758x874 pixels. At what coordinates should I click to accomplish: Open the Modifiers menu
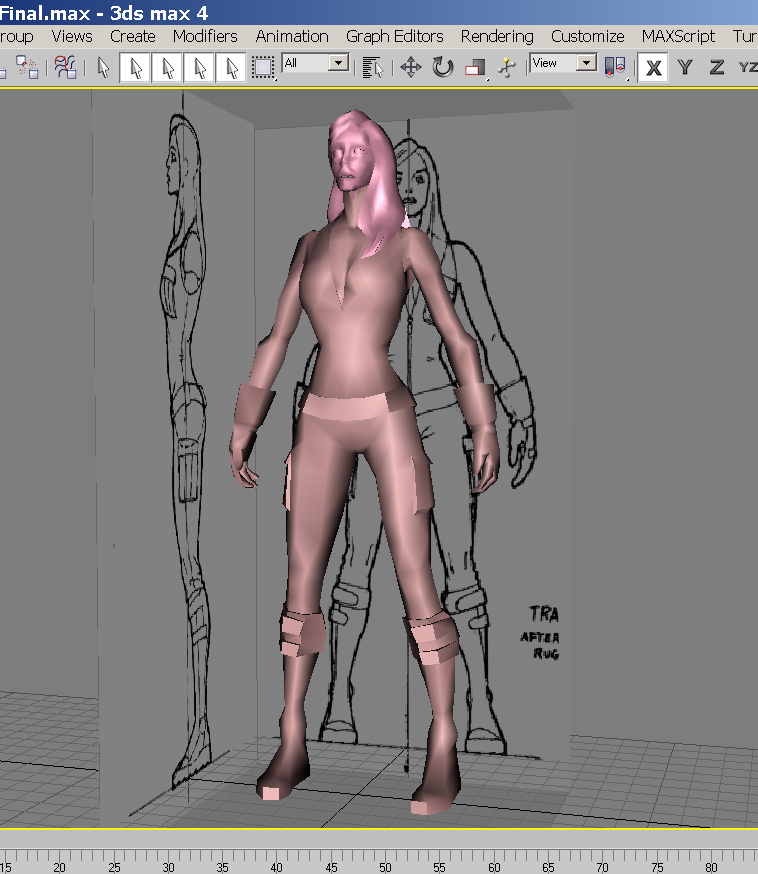click(205, 36)
